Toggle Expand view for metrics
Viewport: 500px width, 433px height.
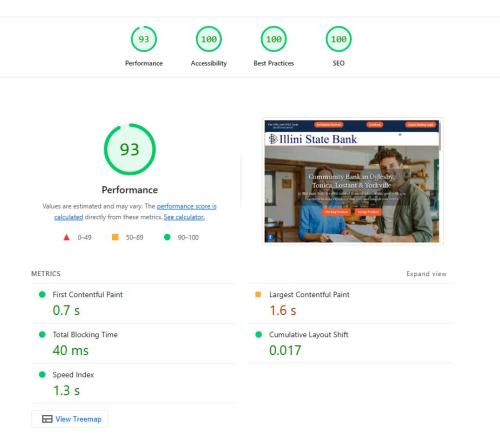[426, 274]
